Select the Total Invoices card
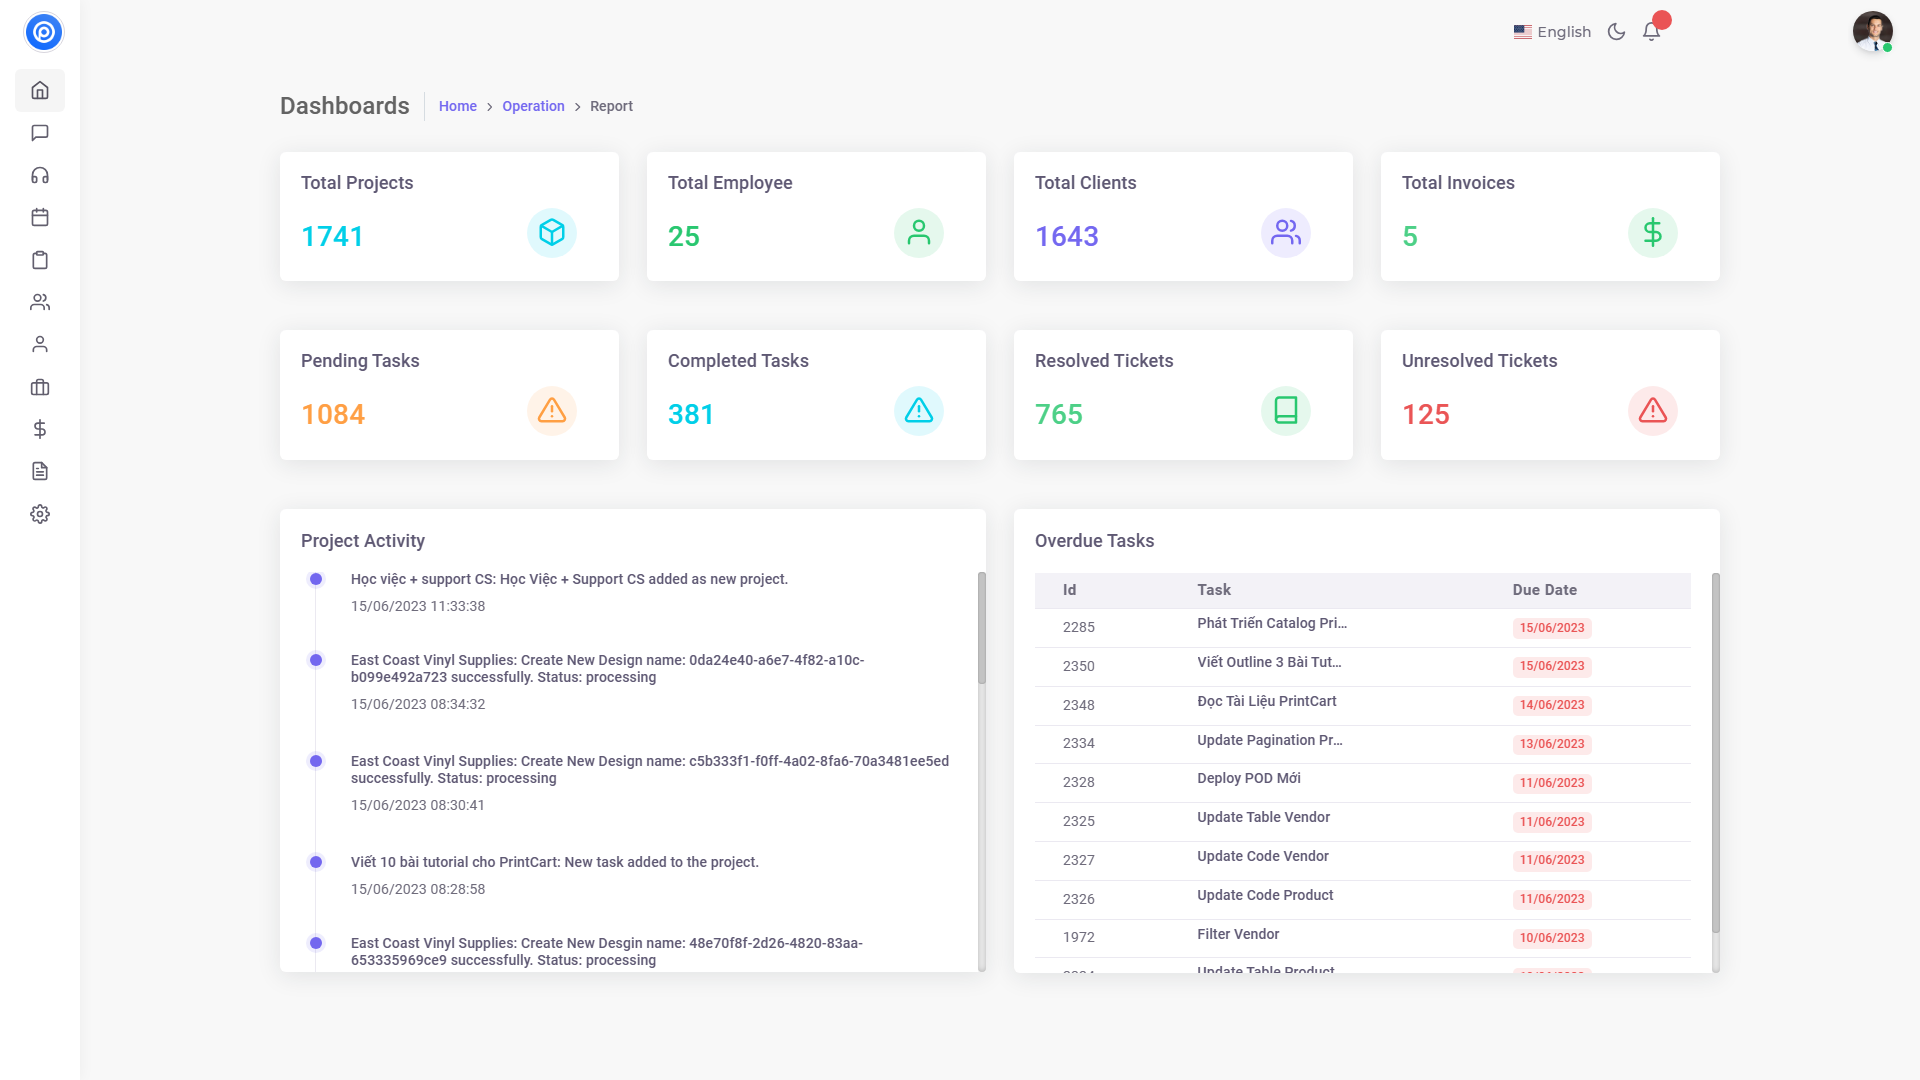This screenshot has width=1920, height=1080. coord(1550,216)
